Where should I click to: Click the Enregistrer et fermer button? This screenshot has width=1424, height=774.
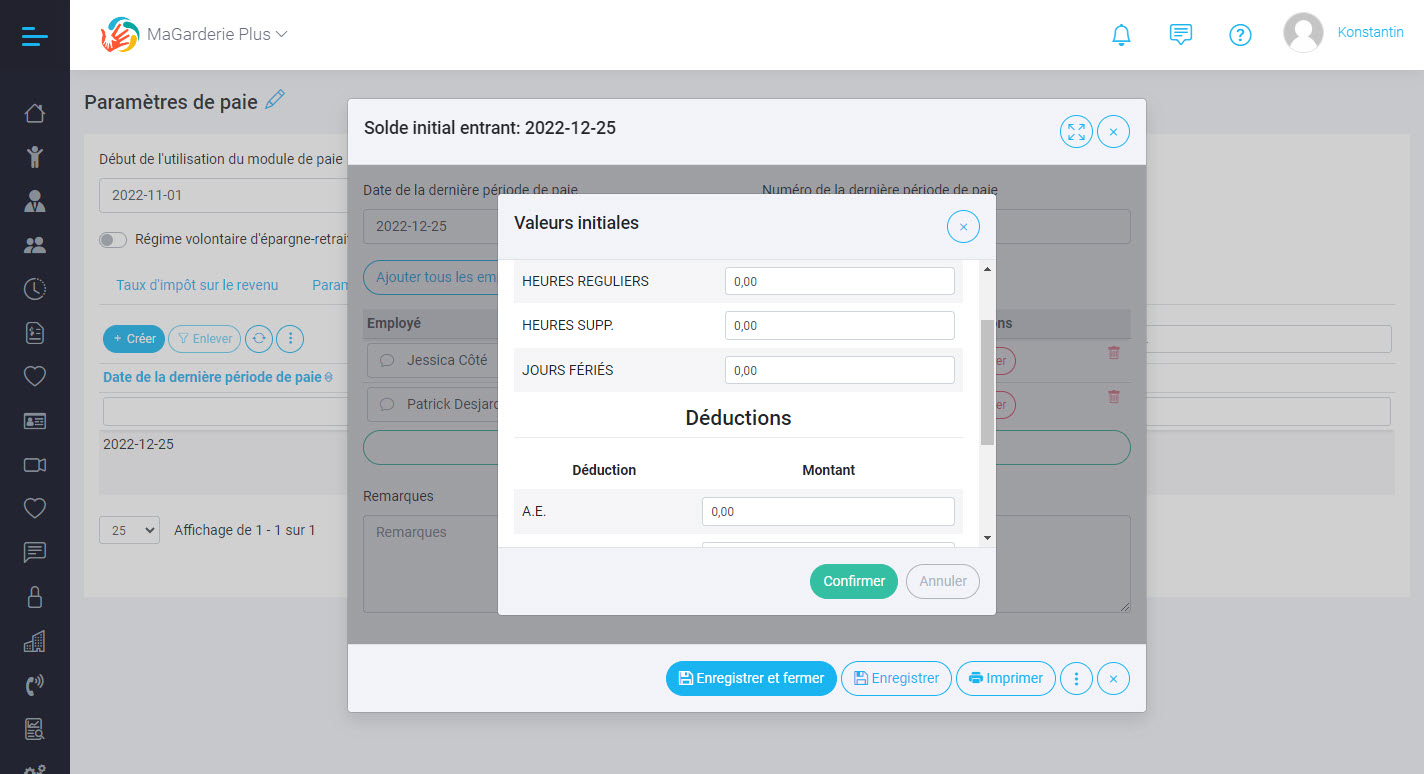[x=750, y=678]
